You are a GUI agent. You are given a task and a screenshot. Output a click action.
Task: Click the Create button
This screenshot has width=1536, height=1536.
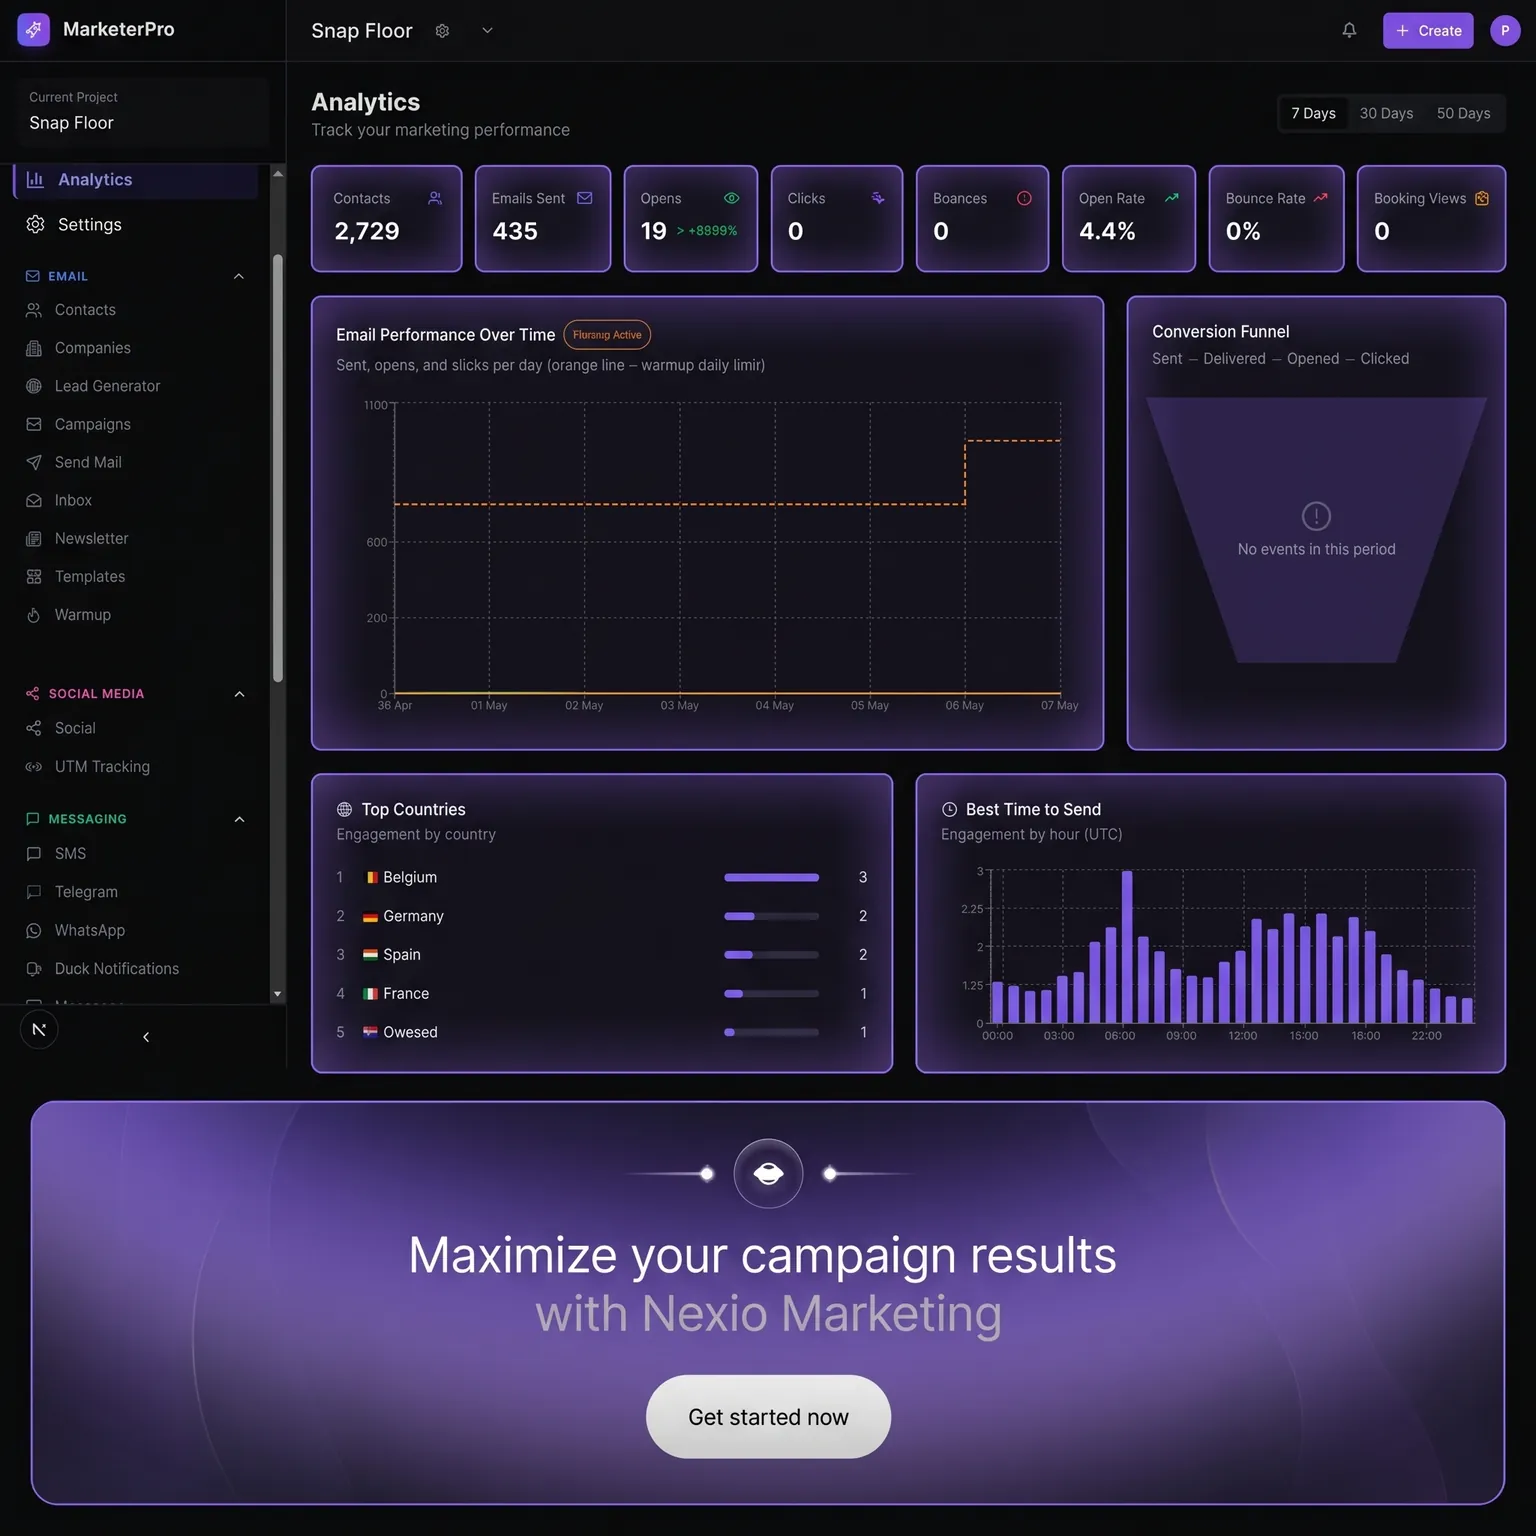pyautogui.click(x=1428, y=31)
